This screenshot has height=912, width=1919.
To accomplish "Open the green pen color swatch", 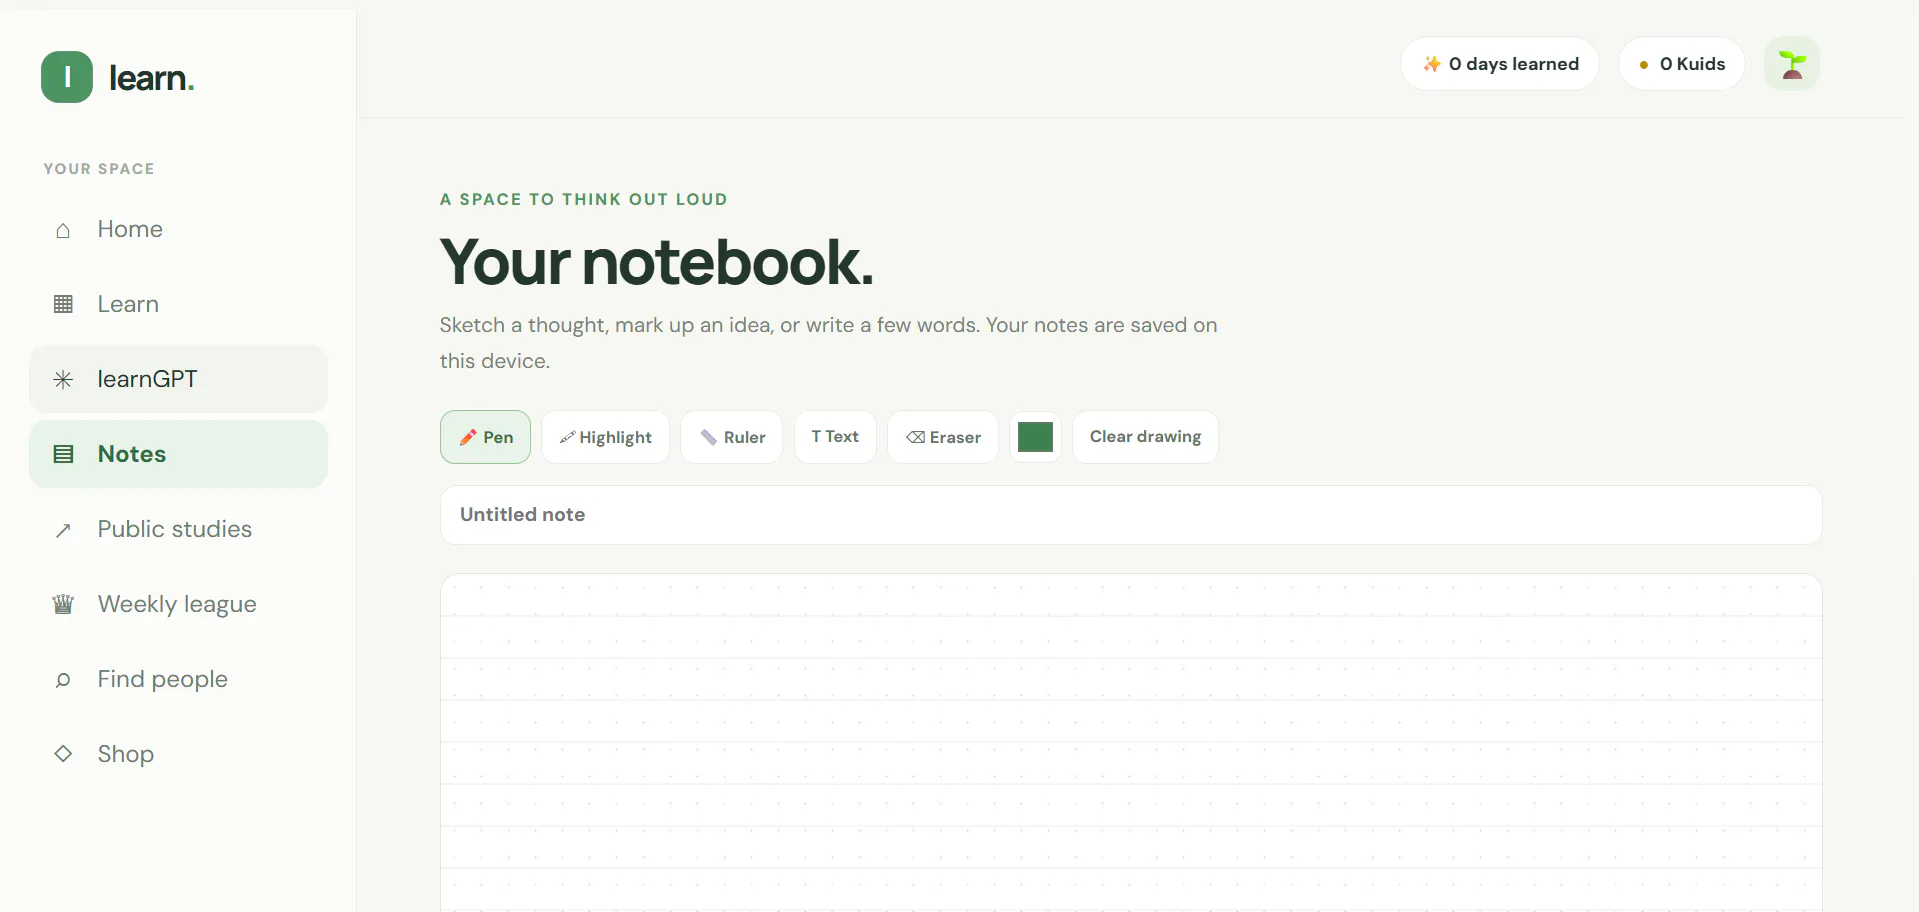I will 1035,437.
